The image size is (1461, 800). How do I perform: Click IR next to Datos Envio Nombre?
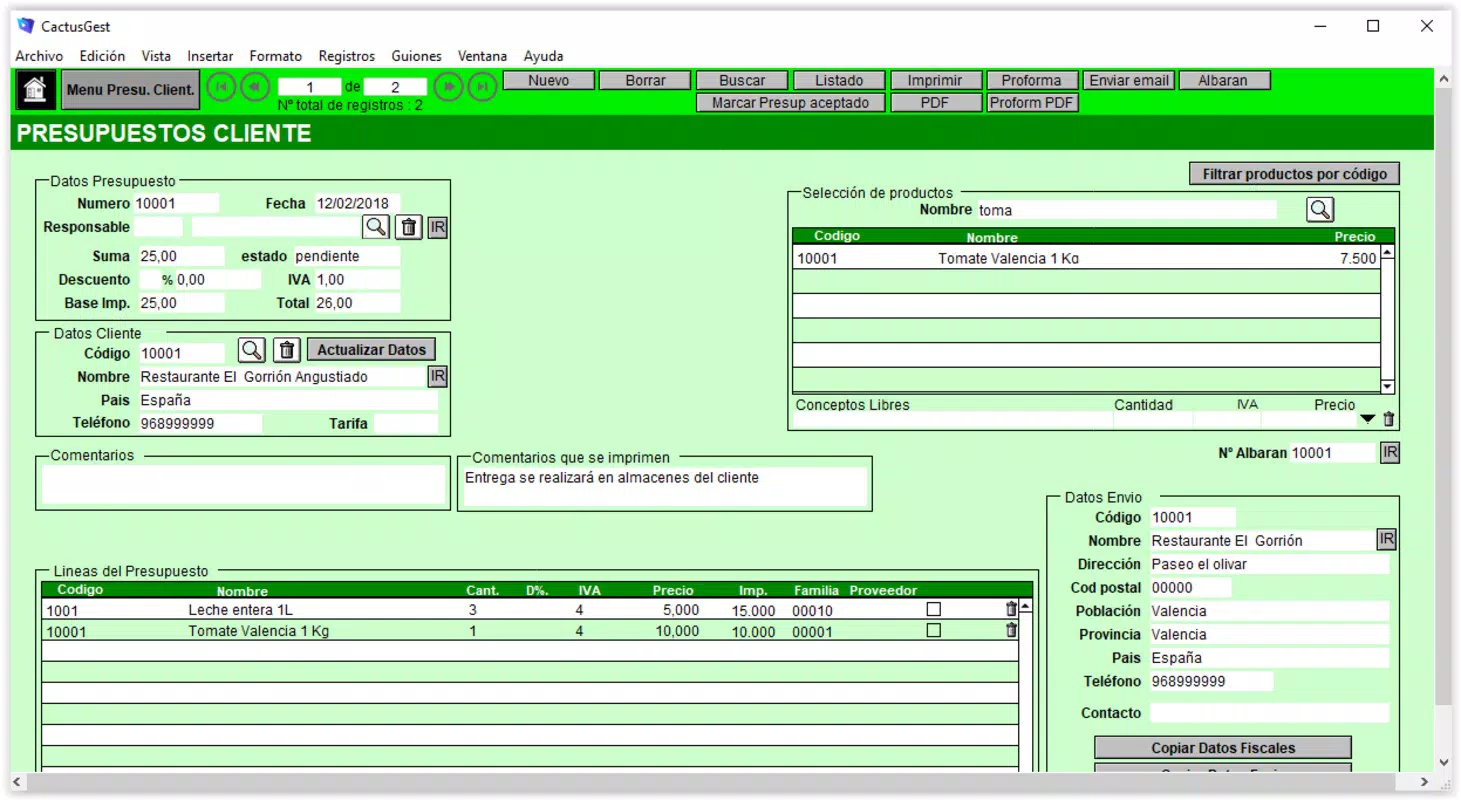point(1386,539)
